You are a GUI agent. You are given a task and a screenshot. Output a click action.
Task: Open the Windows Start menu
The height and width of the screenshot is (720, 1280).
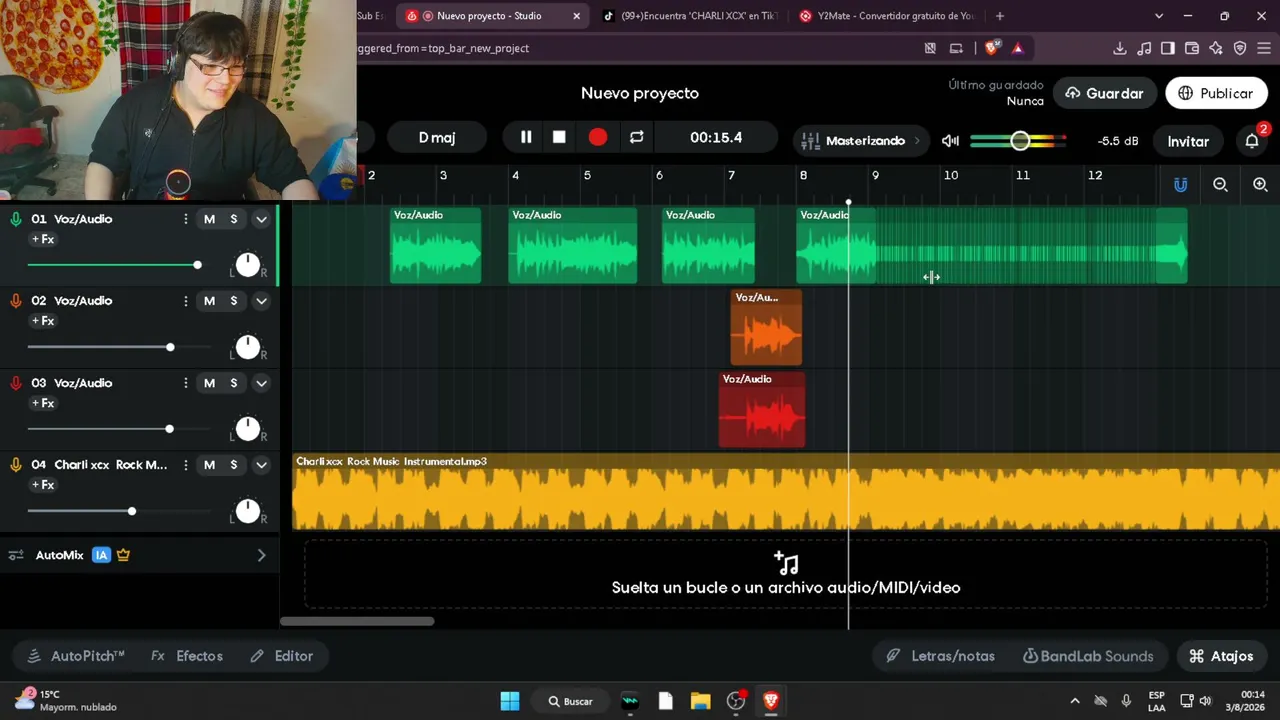click(510, 701)
